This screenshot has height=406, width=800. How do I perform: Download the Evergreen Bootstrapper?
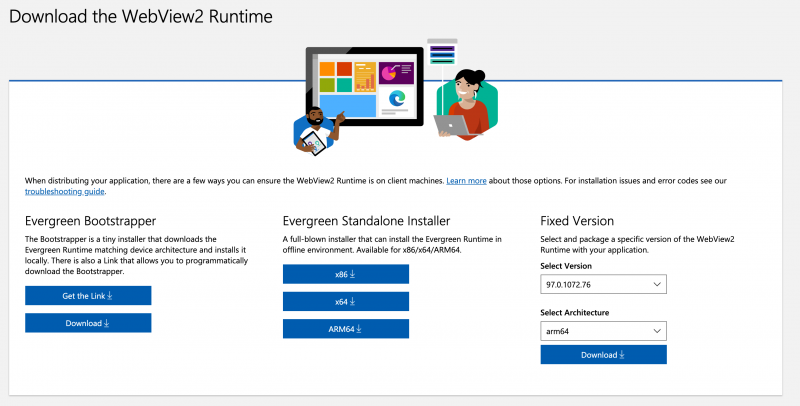pos(88,323)
